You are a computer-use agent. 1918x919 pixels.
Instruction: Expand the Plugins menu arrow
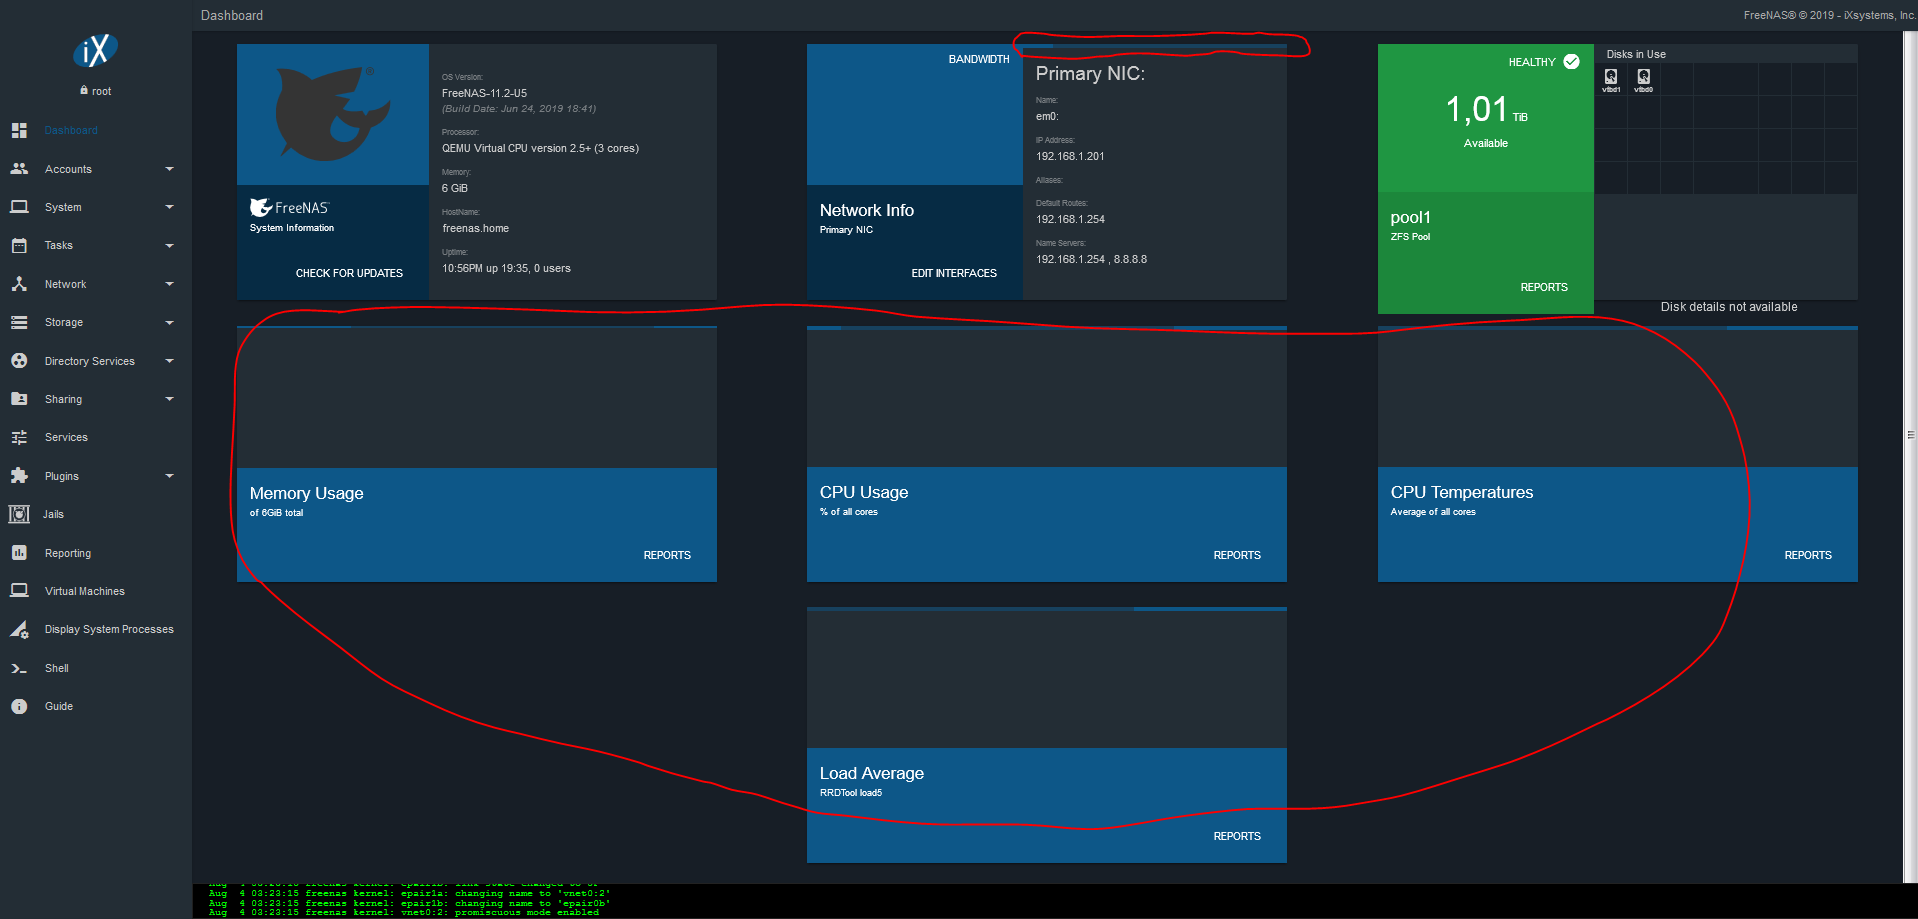pyautogui.click(x=169, y=476)
